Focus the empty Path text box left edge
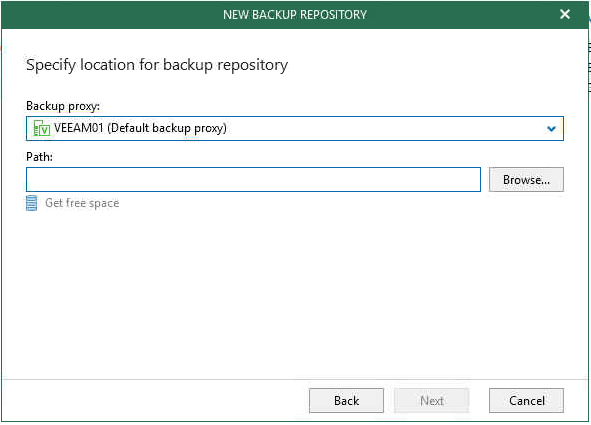 (x=34, y=179)
